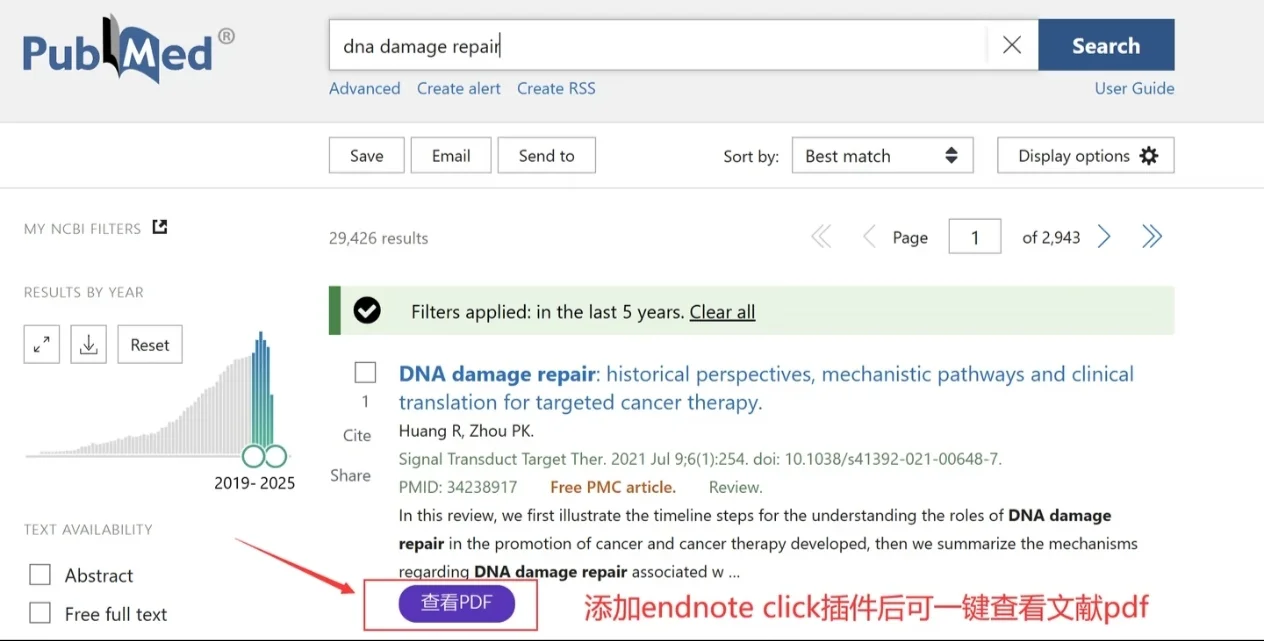Go to next page with arrow icon
This screenshot has width=1264, height=641.
point(1103,236)
